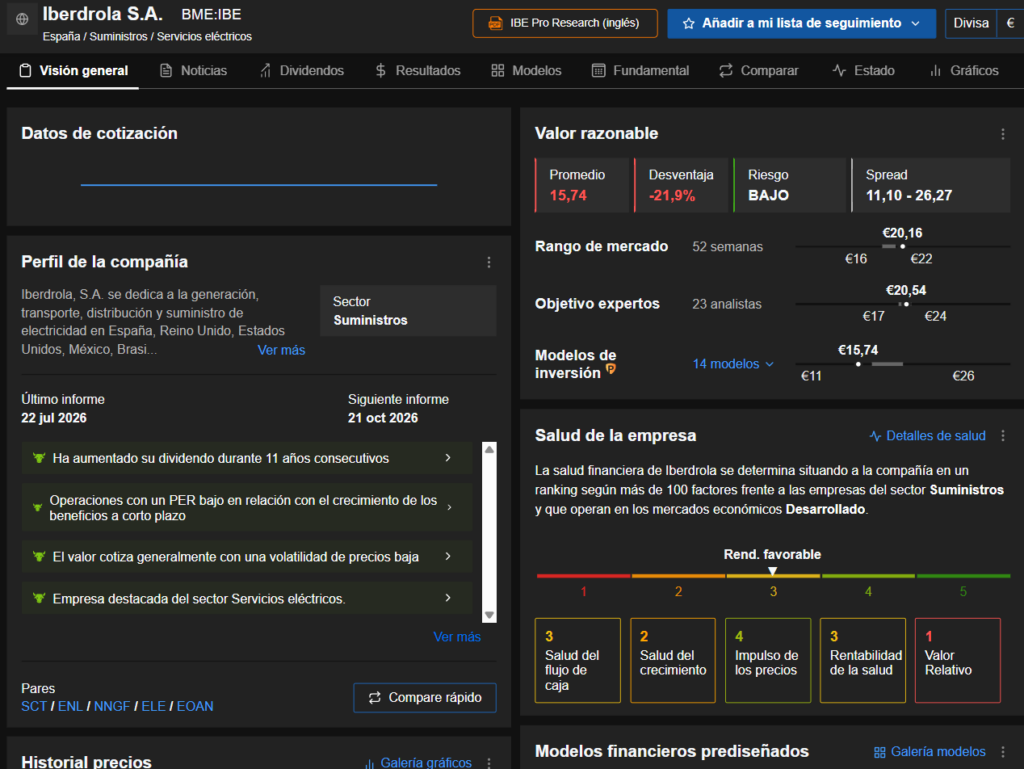Click the Modelos de inversión range slider
This screenshot has height=769, width=1024.
[x=903, y=364]
